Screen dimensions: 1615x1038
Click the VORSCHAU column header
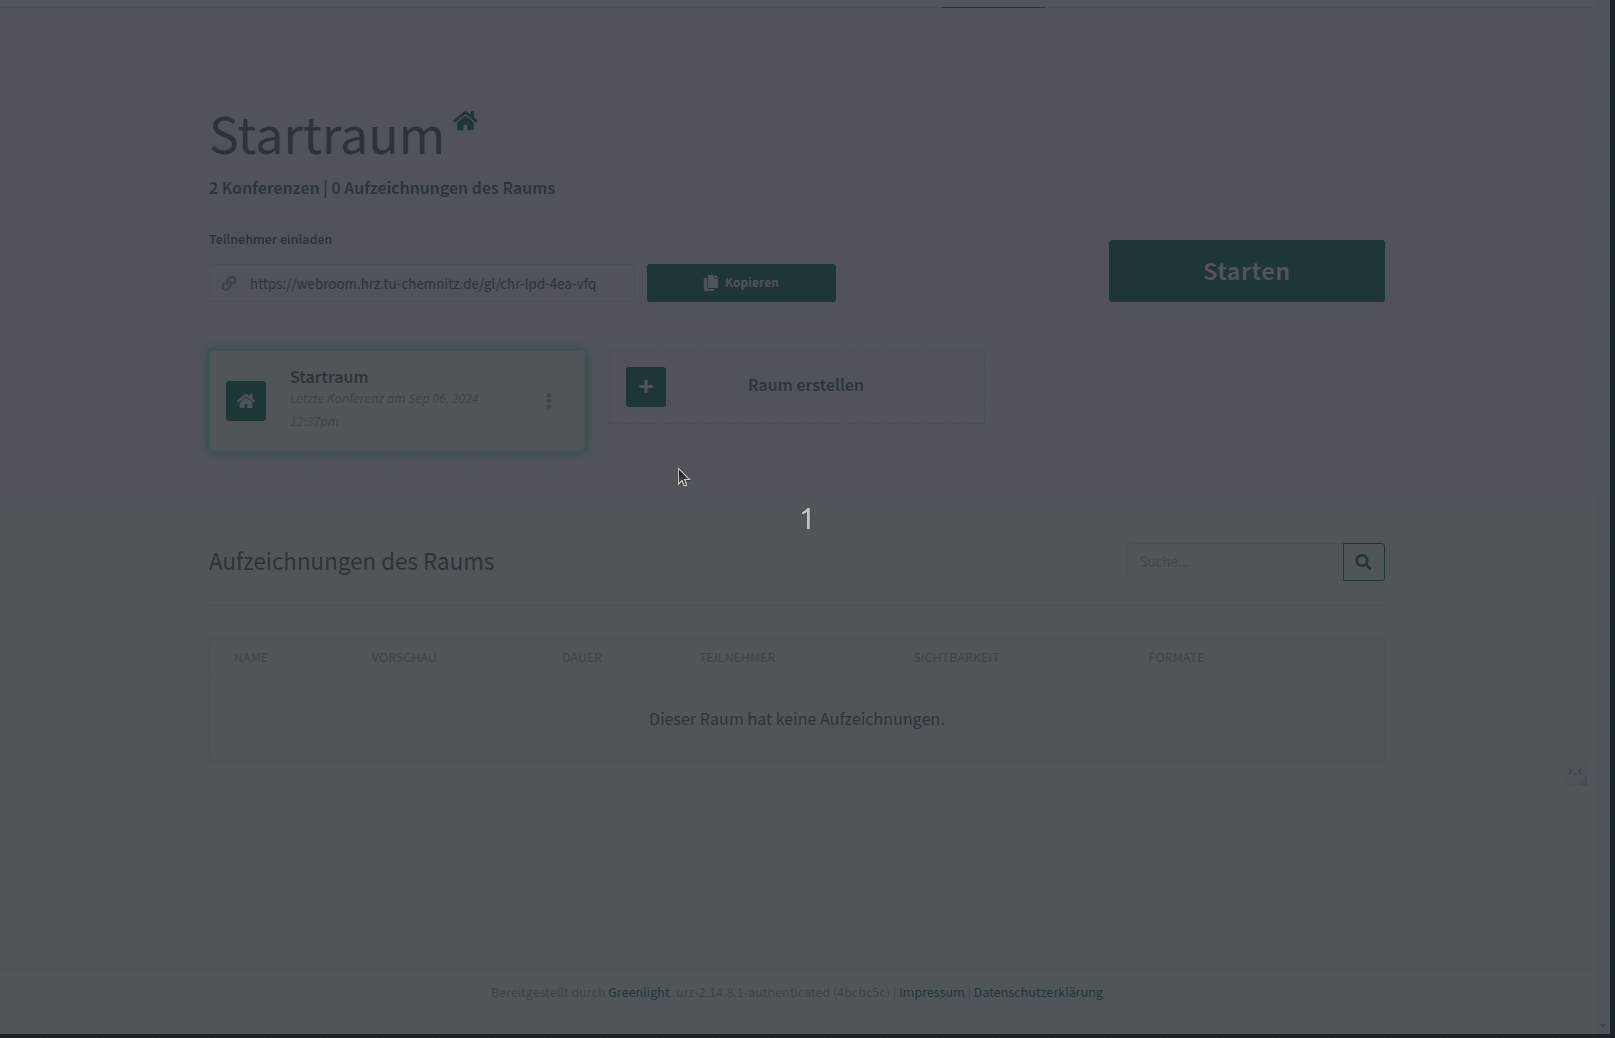(404, 657)
